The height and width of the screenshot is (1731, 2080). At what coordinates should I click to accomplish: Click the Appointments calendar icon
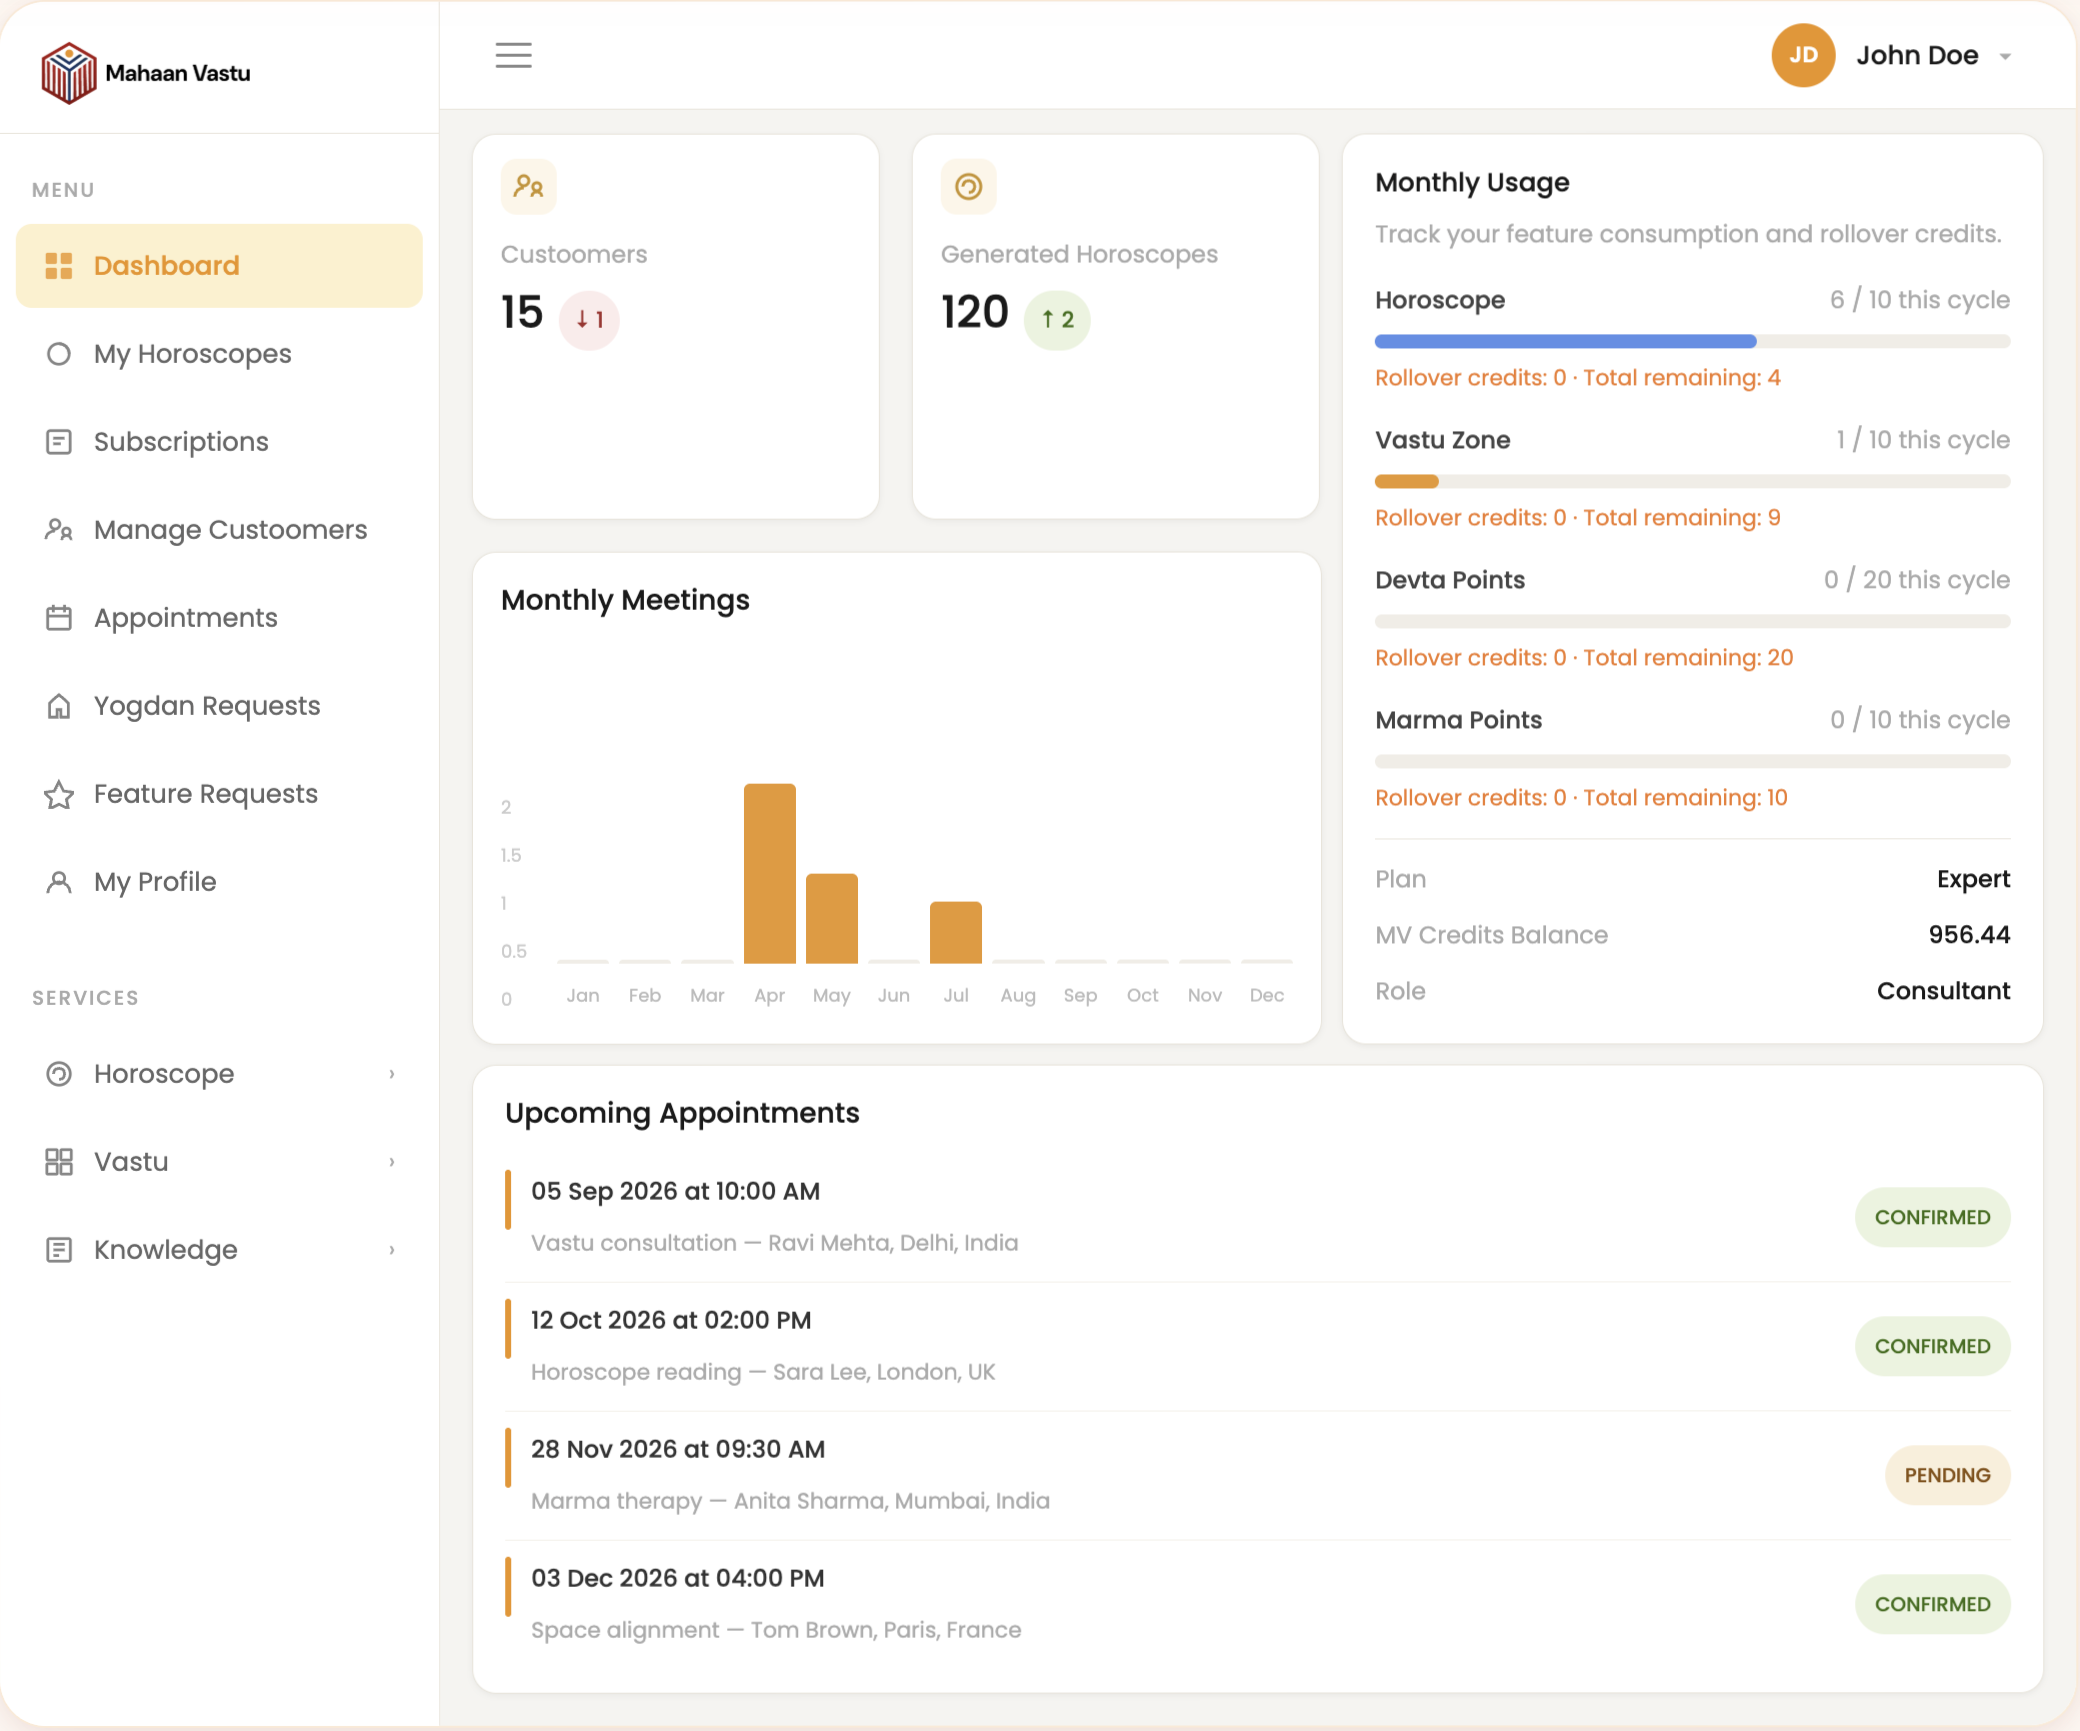(59, 618)
